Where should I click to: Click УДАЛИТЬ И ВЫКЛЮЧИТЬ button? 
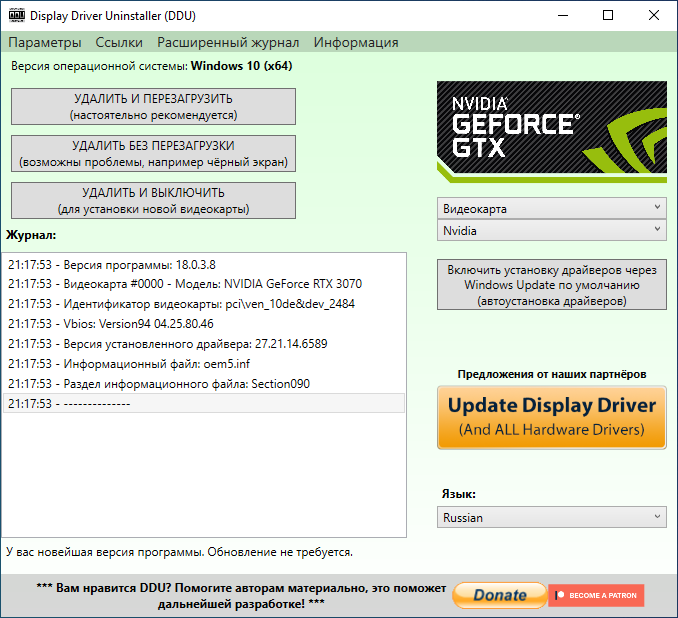(154, 201)
